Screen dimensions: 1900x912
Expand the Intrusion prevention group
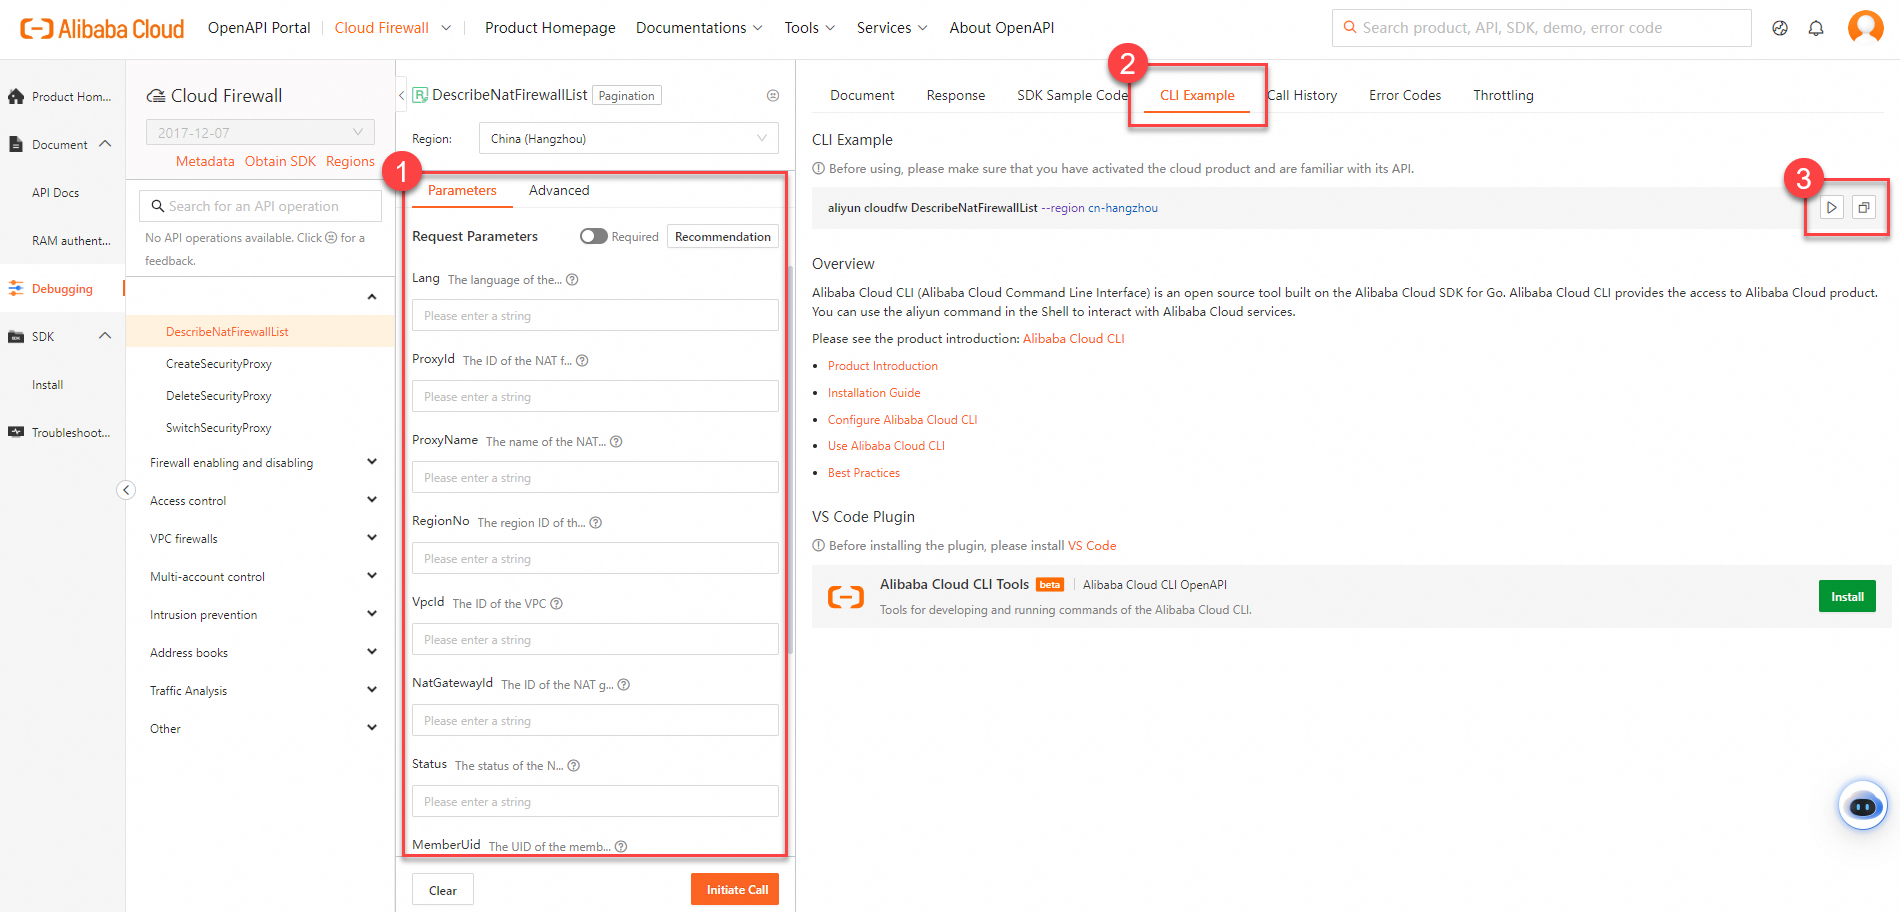[372, 614]
